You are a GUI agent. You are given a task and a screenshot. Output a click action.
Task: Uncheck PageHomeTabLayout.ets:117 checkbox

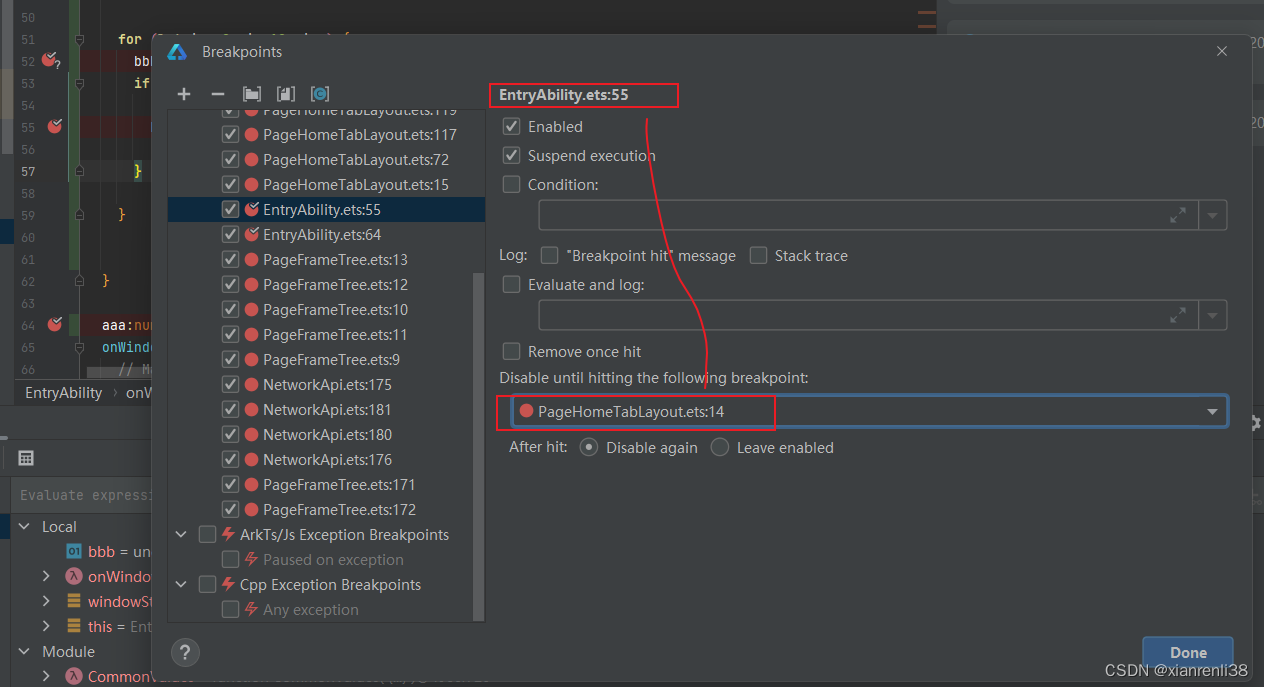(x=230, y=135)
